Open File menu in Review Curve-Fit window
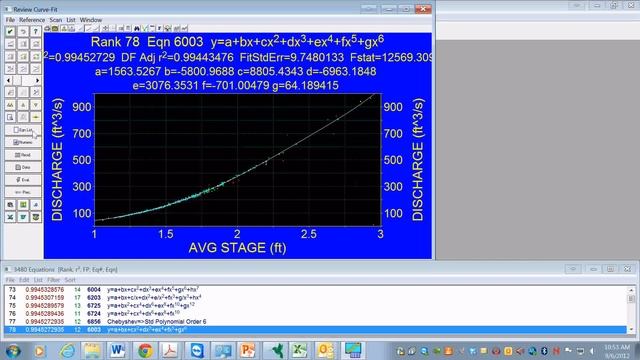The height and width of the screenshot is (360, 640). tap(10, 20)
